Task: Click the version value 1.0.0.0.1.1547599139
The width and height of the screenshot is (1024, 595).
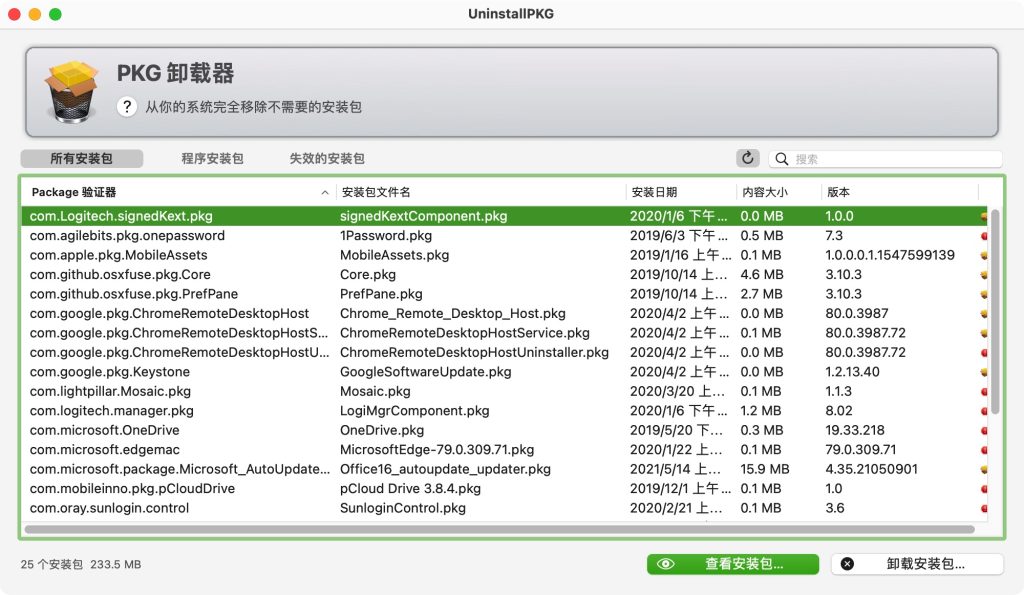Action: tap(890, 255)
